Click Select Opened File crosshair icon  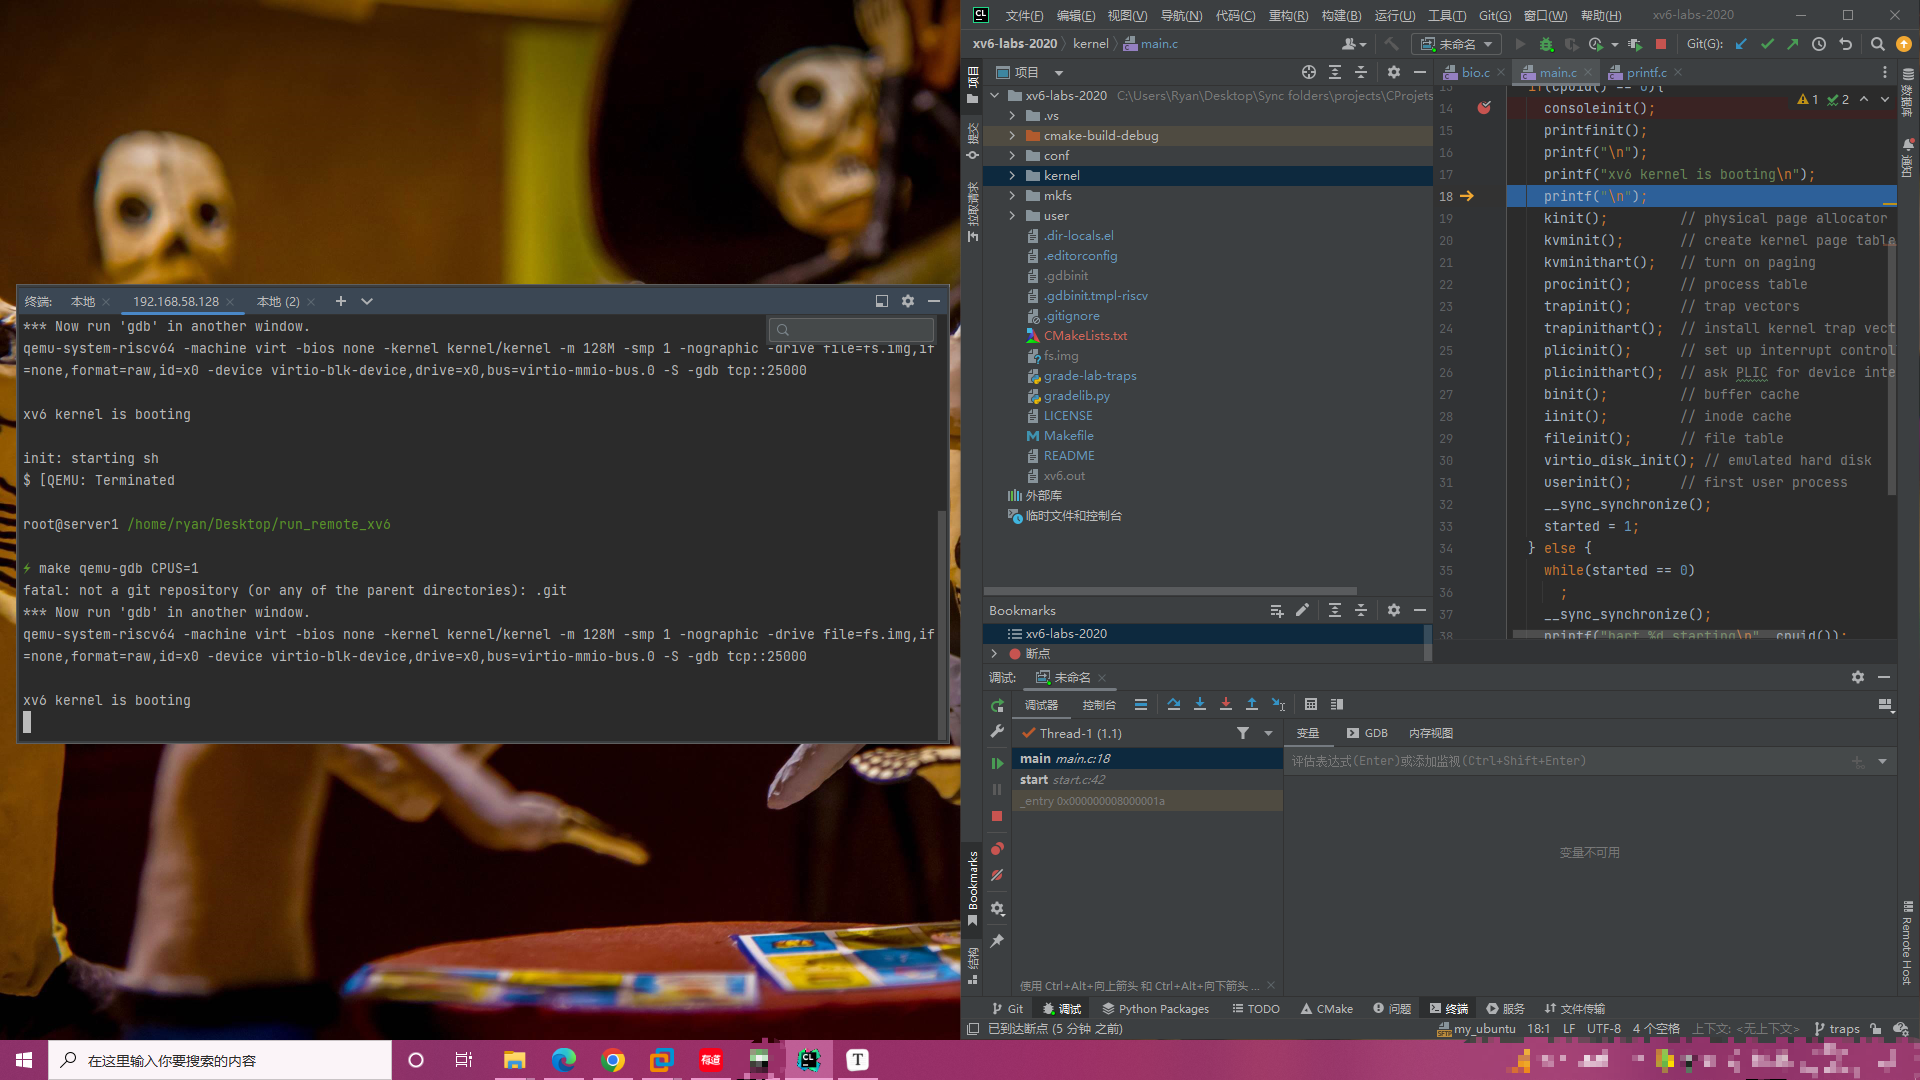[x=1309, y=72]
